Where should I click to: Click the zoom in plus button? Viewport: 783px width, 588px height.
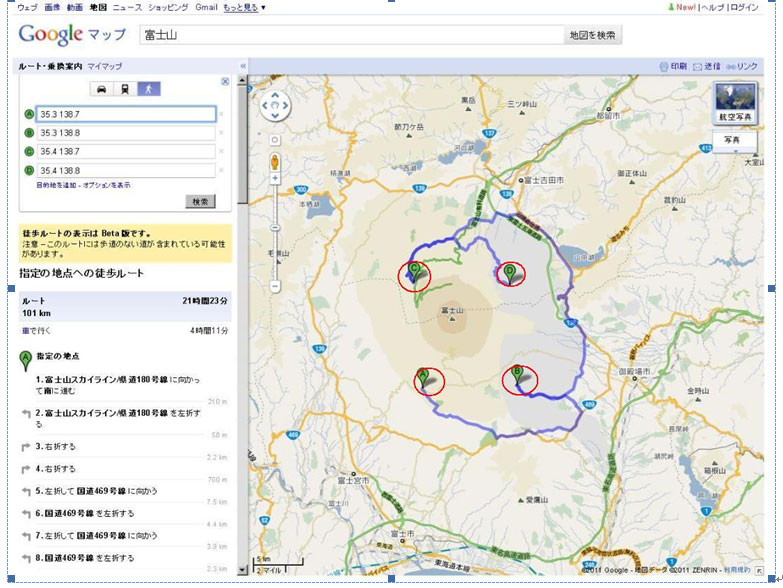(x=275, y=178)
